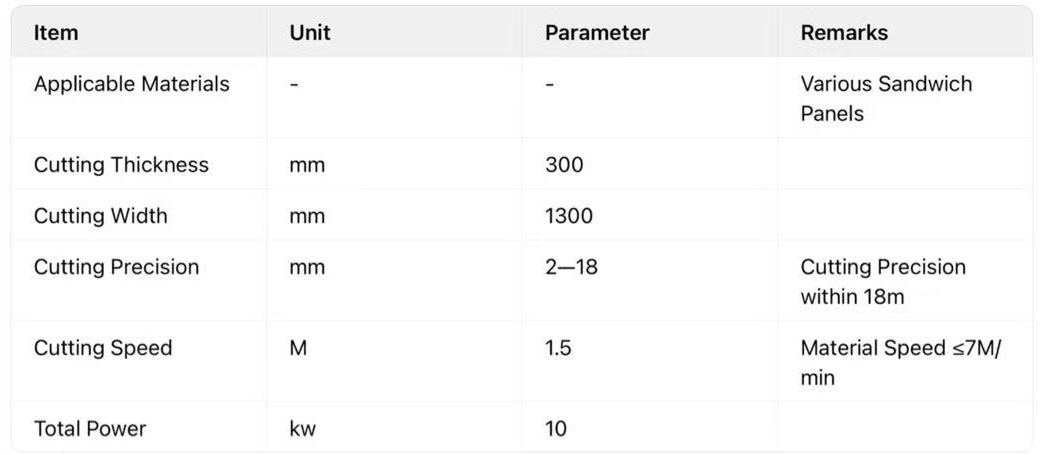This screenshot has height=455, width=1048.
Task: Click the Cutting Thickness row label
Action: tap(121, 165)
